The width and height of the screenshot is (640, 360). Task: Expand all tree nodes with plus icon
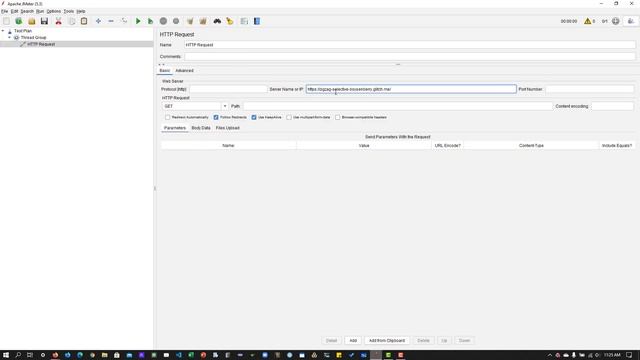98,21
